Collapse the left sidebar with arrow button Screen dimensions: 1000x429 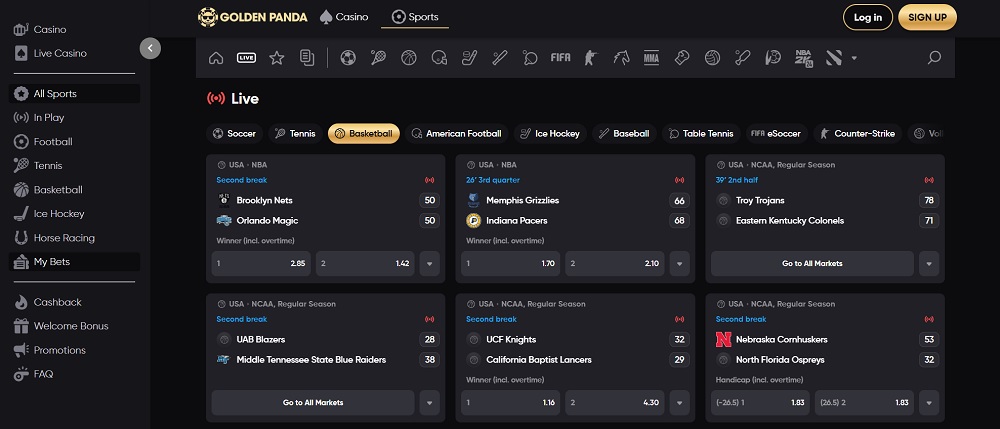151,48
